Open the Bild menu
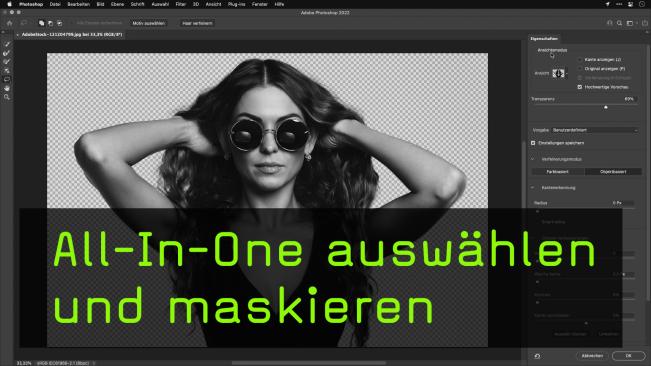 pyautogui.click(x=100, y=4)
